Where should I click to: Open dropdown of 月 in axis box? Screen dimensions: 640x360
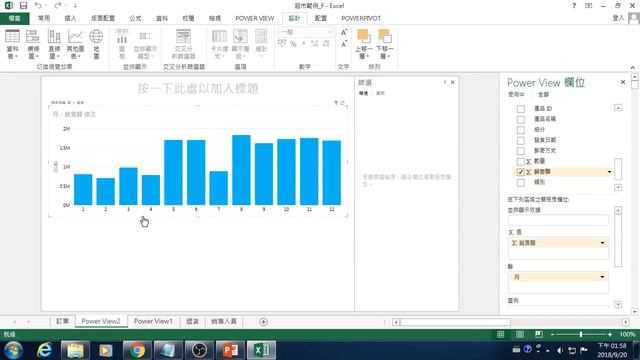[x=602, y=277]
